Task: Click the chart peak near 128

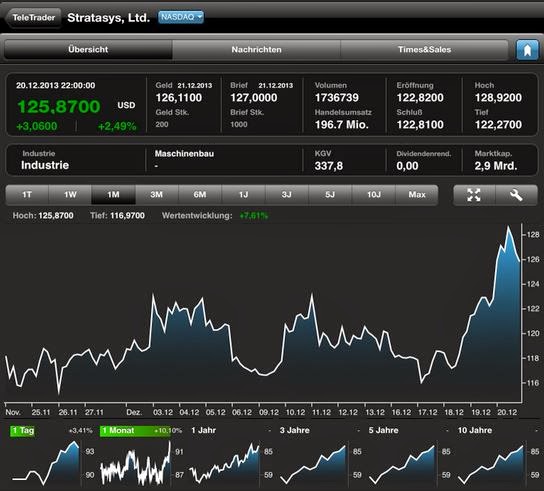Action: [x=509, y=227]
